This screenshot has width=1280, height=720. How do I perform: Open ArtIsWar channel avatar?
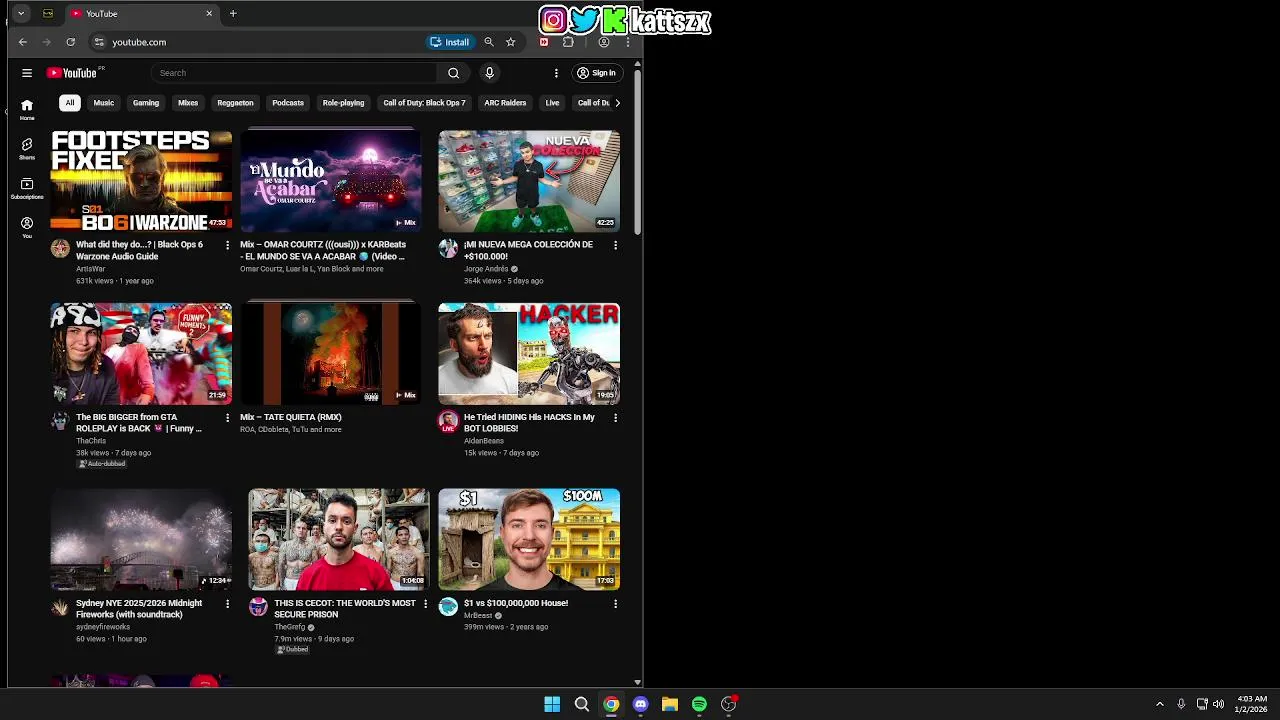point(60,248)
